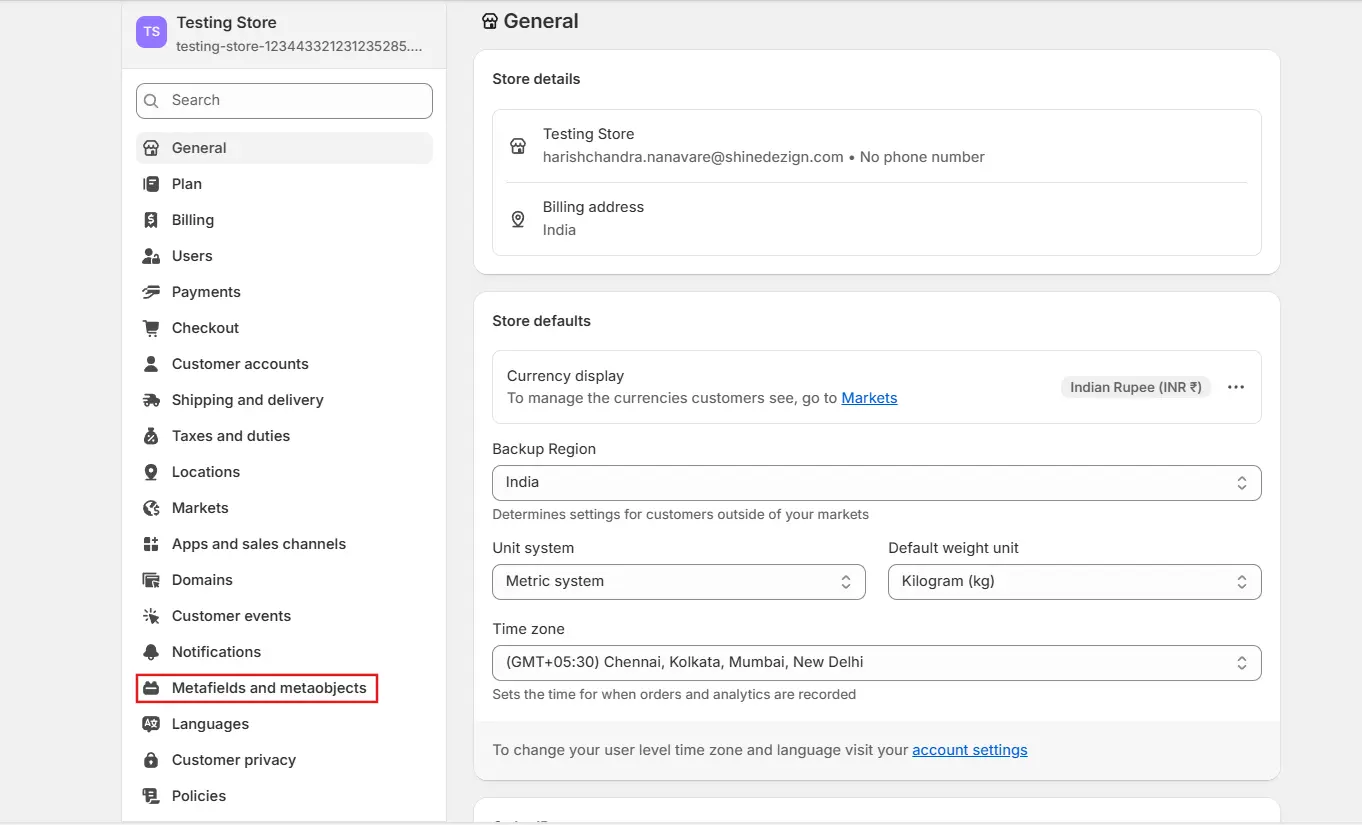Image resolution: width=1362 pixels, height=825 pixels.
Task: Open Customer privacy settings
Action: [233, 759]
